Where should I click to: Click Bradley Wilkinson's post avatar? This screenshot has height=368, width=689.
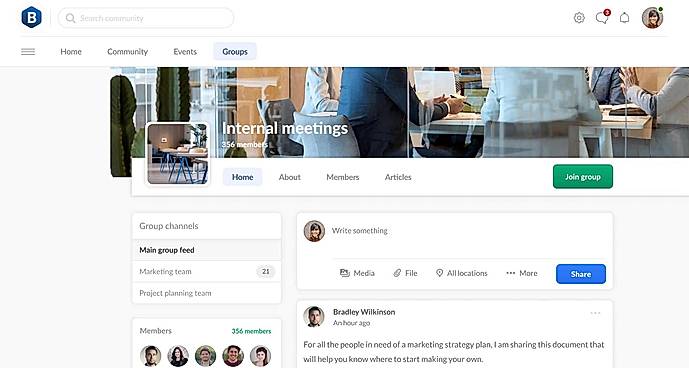coord(314,317)
